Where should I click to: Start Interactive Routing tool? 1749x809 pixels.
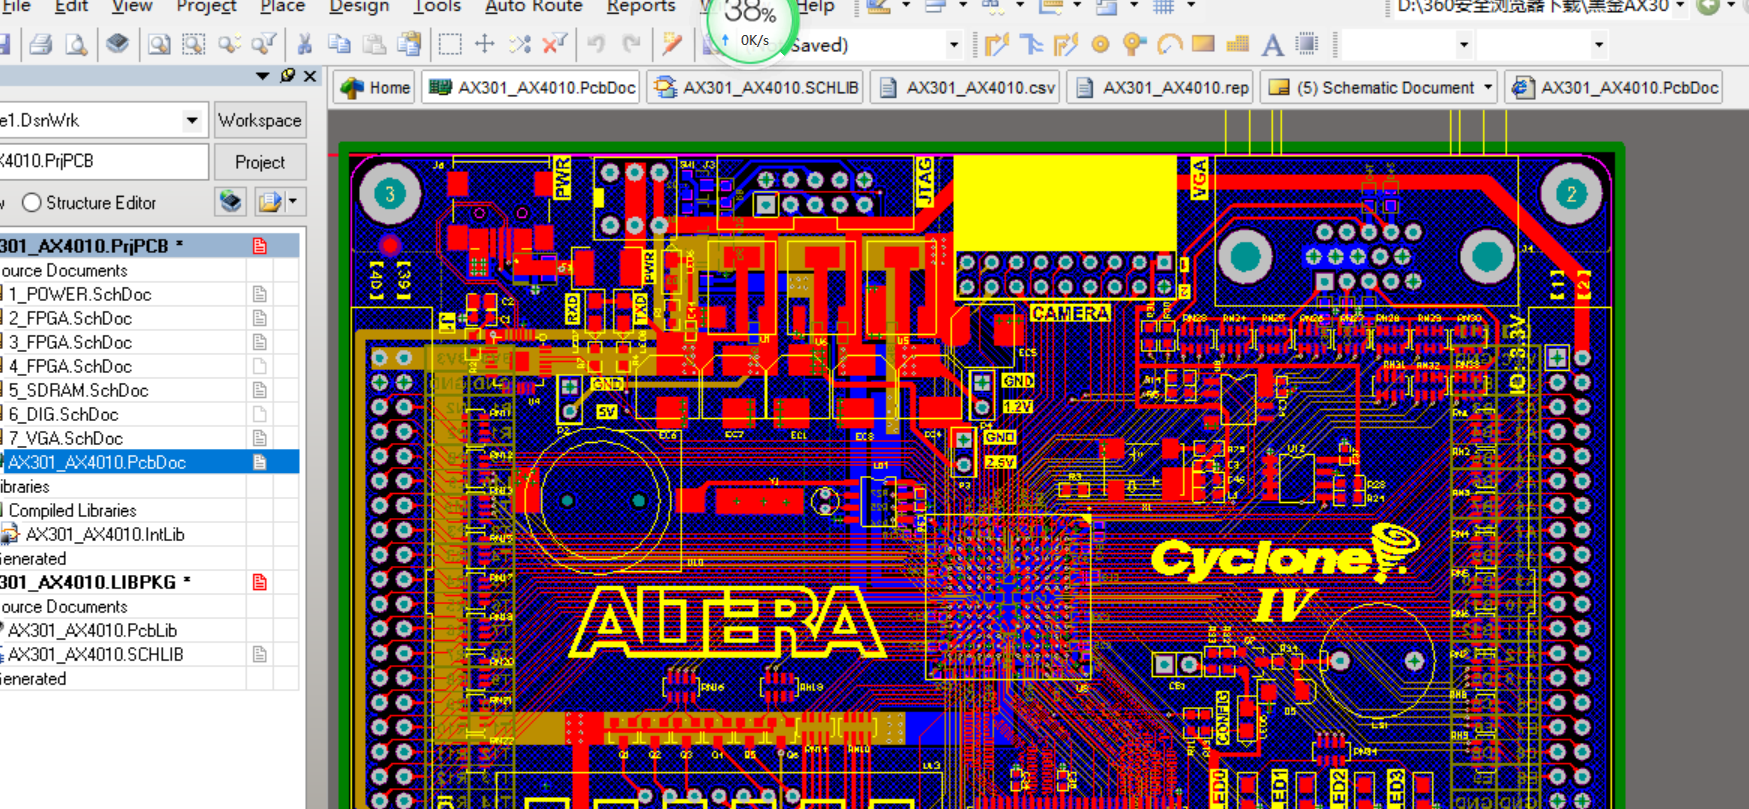tap(997, 44)
